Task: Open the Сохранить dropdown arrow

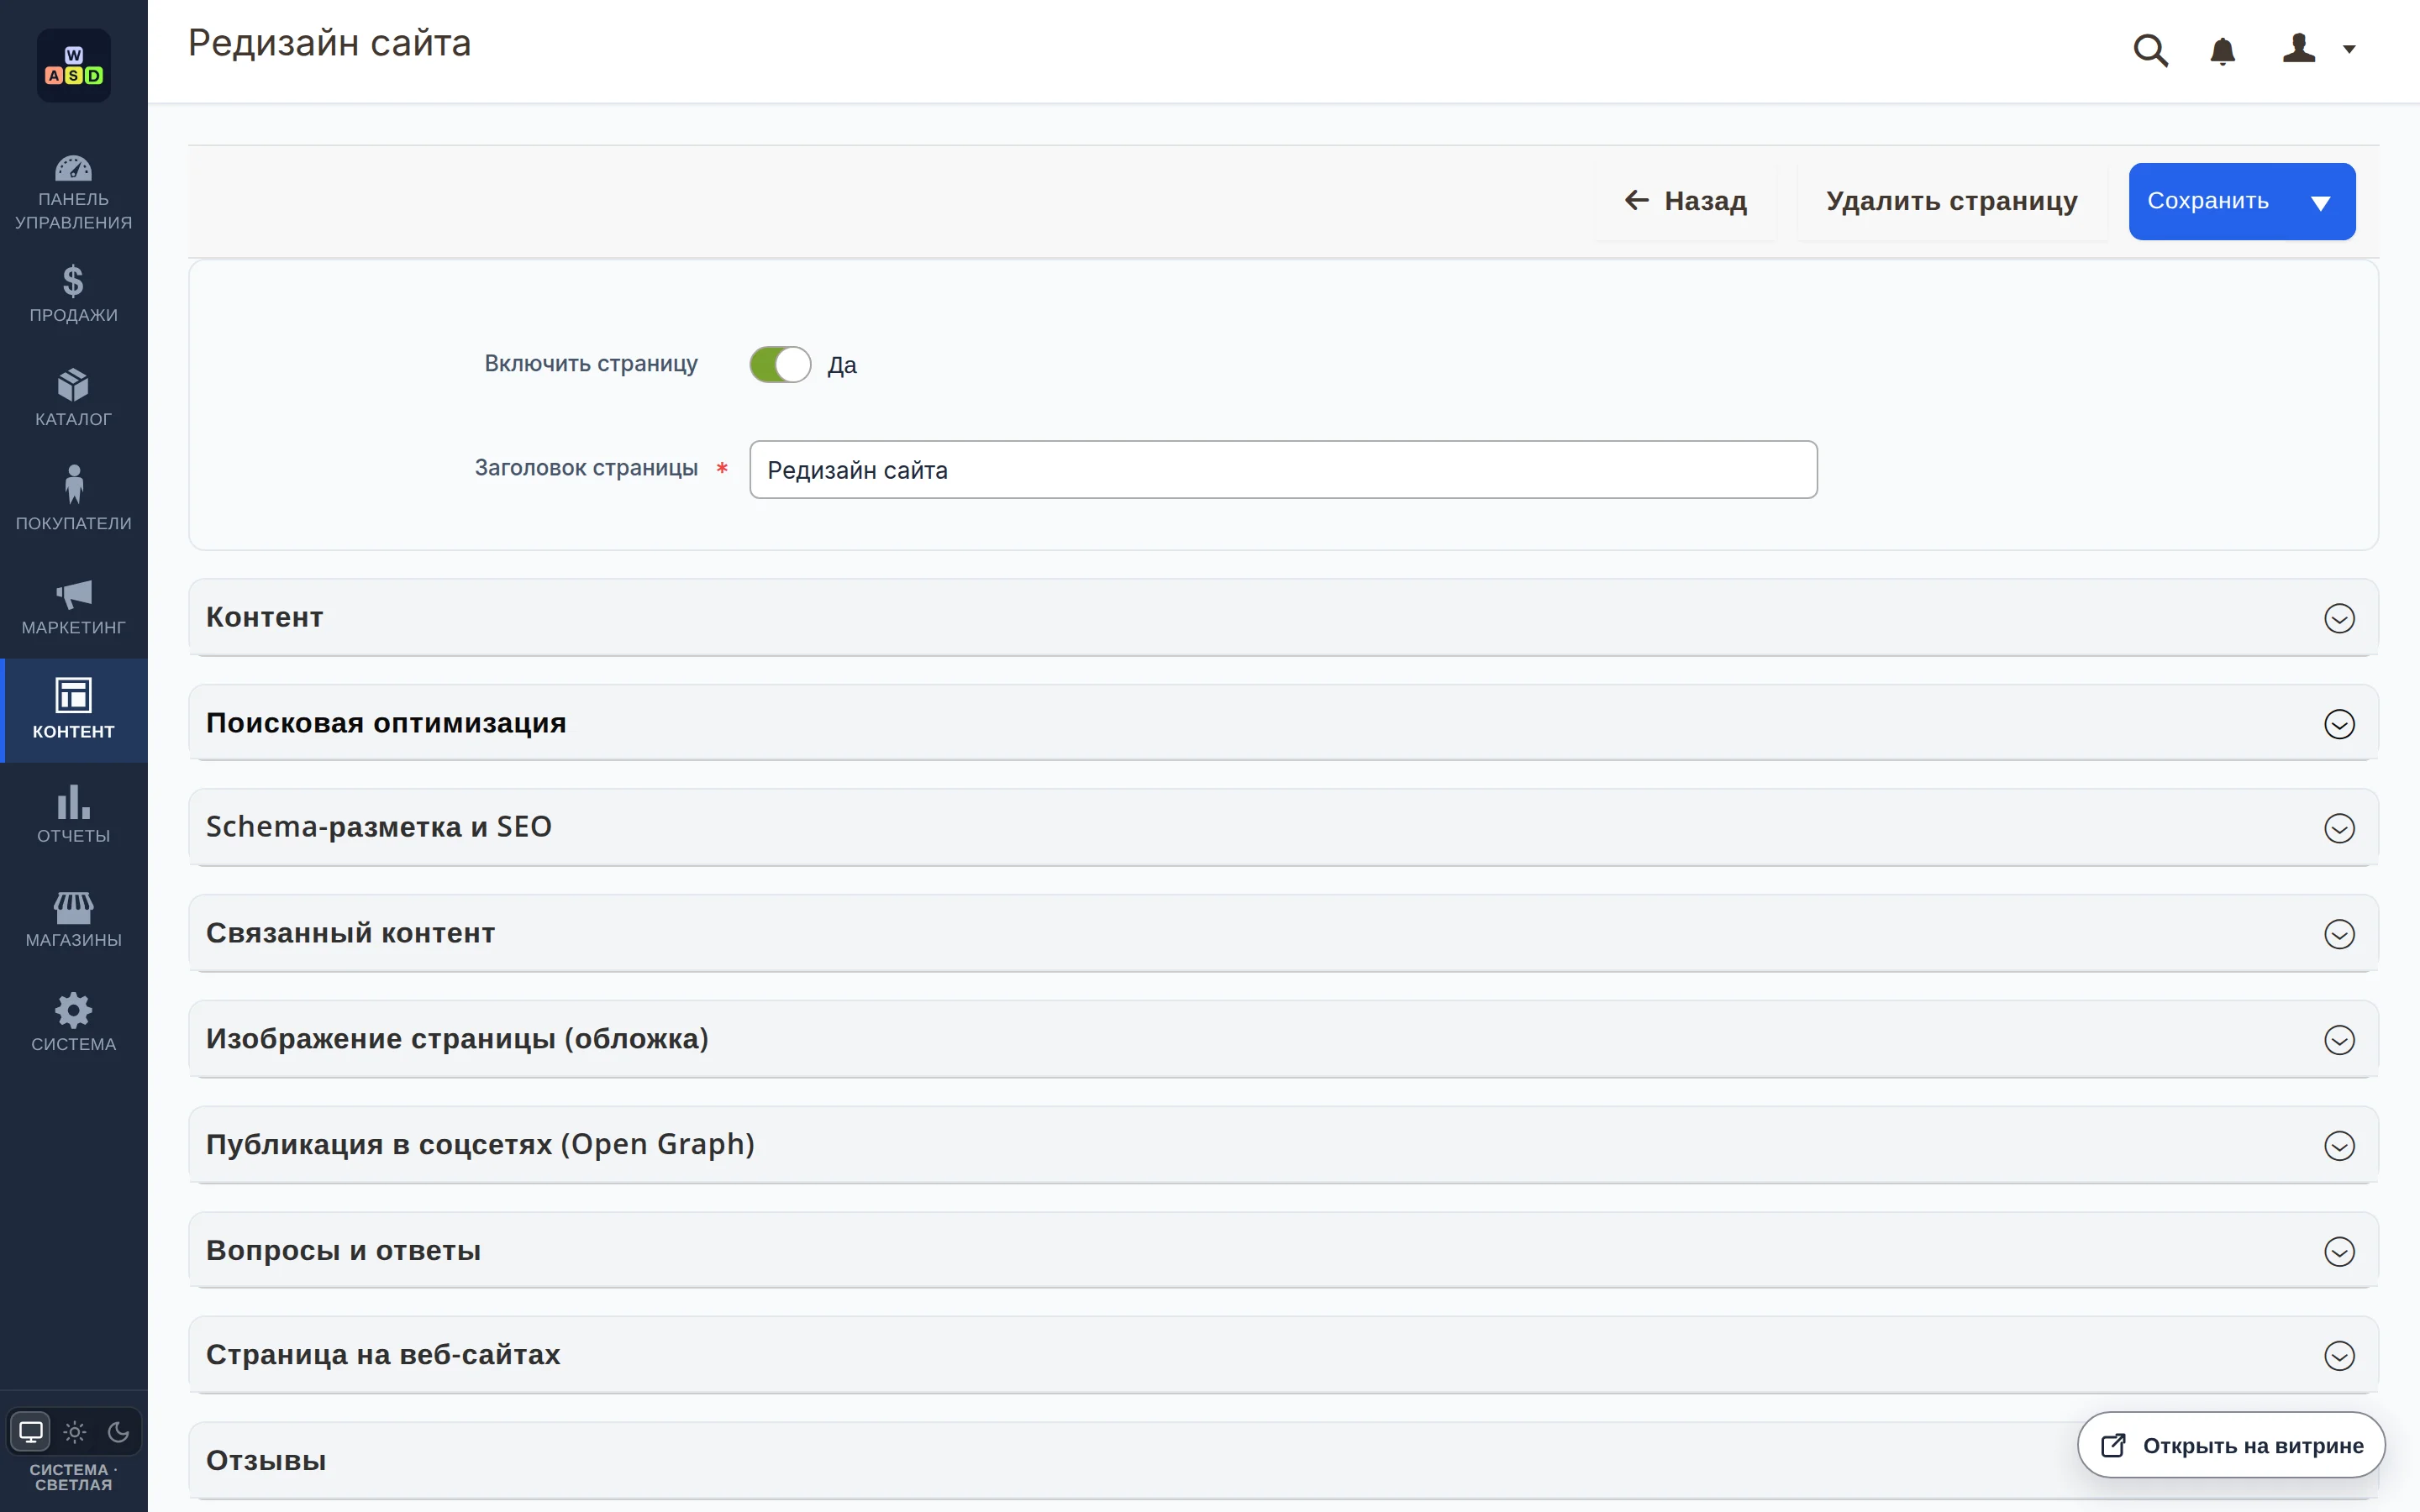Action: coord(2321,202)
